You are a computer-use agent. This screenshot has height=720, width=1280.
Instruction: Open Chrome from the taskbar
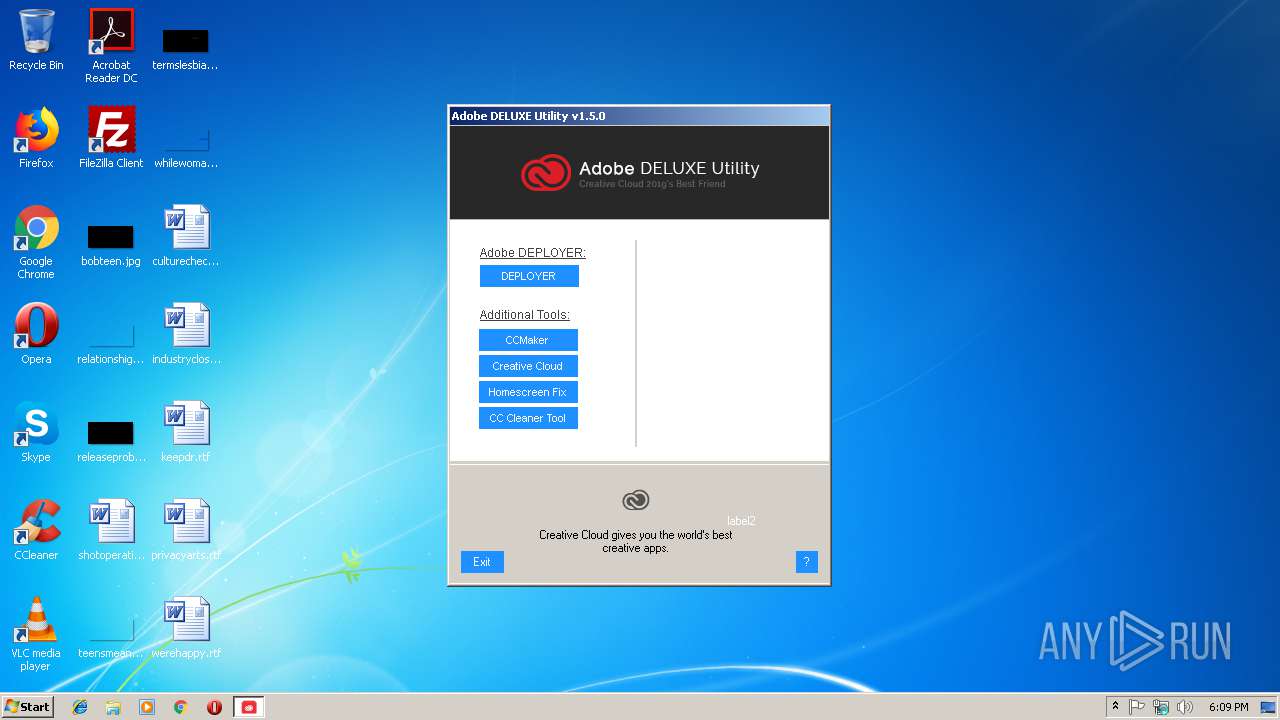tap(180, 707)
